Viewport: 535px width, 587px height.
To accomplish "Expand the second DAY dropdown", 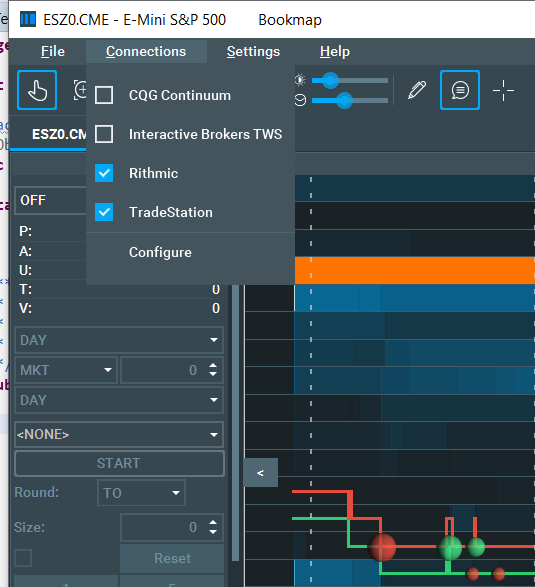I will click(x=119, y=400).
